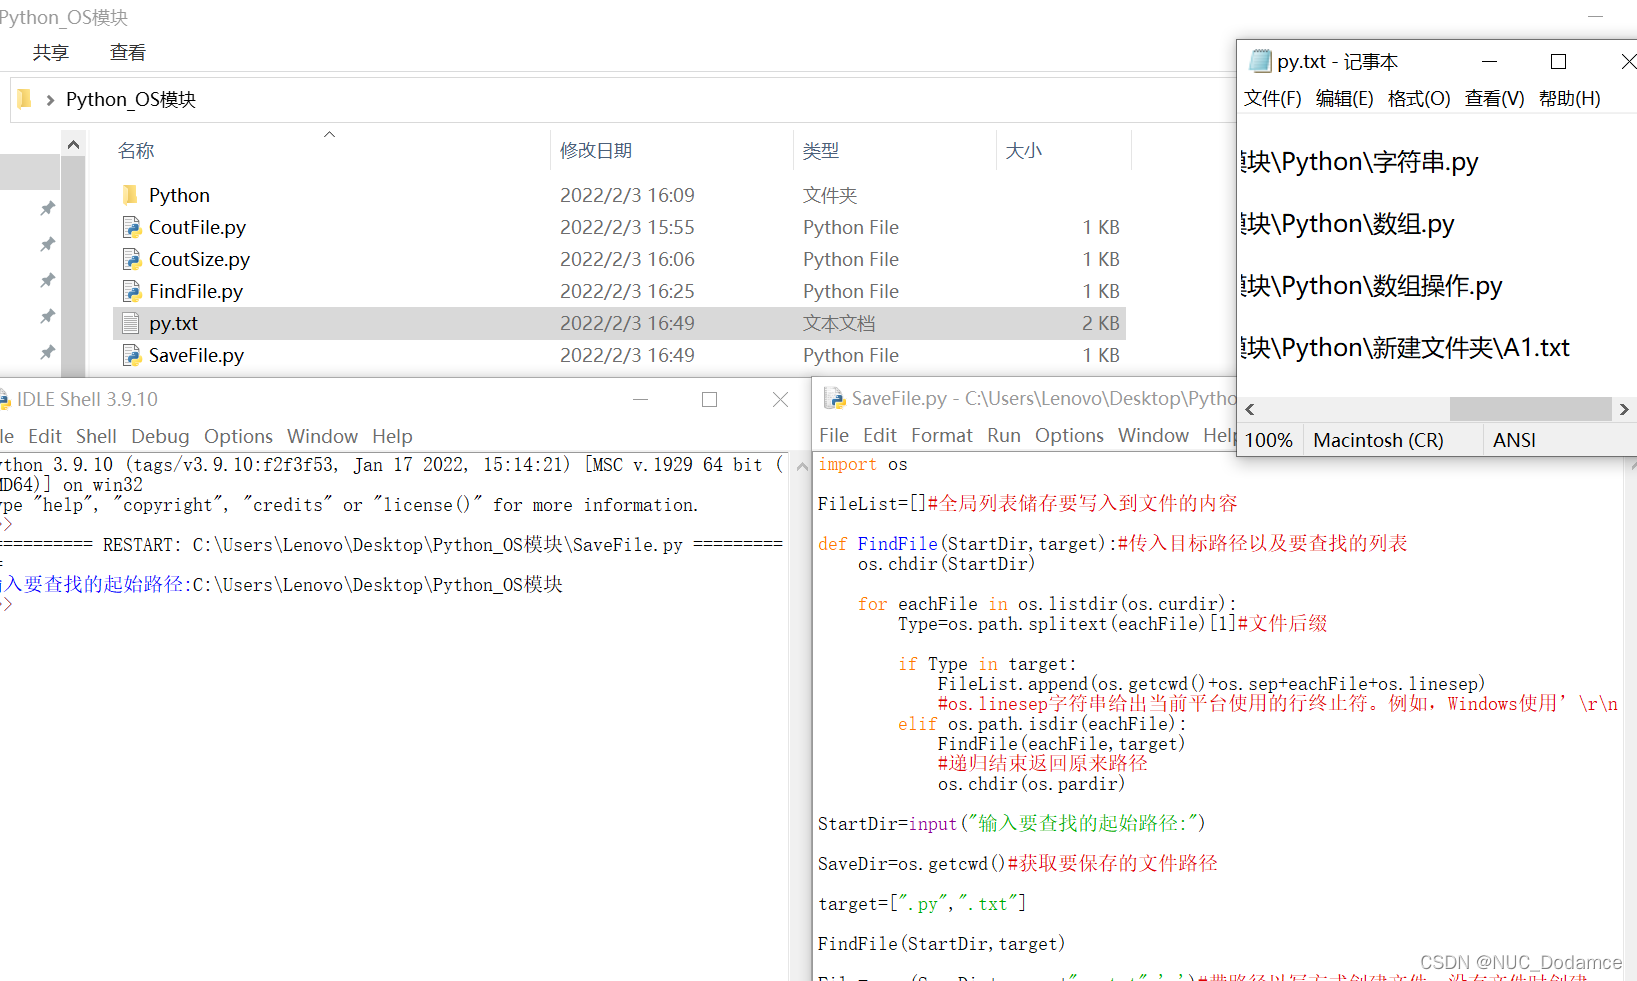The width and height of the screenshot is (1637, 981).
Task: Click the SaveFile.py file icon
Action: pyautogui.click(x=131, y=355)
